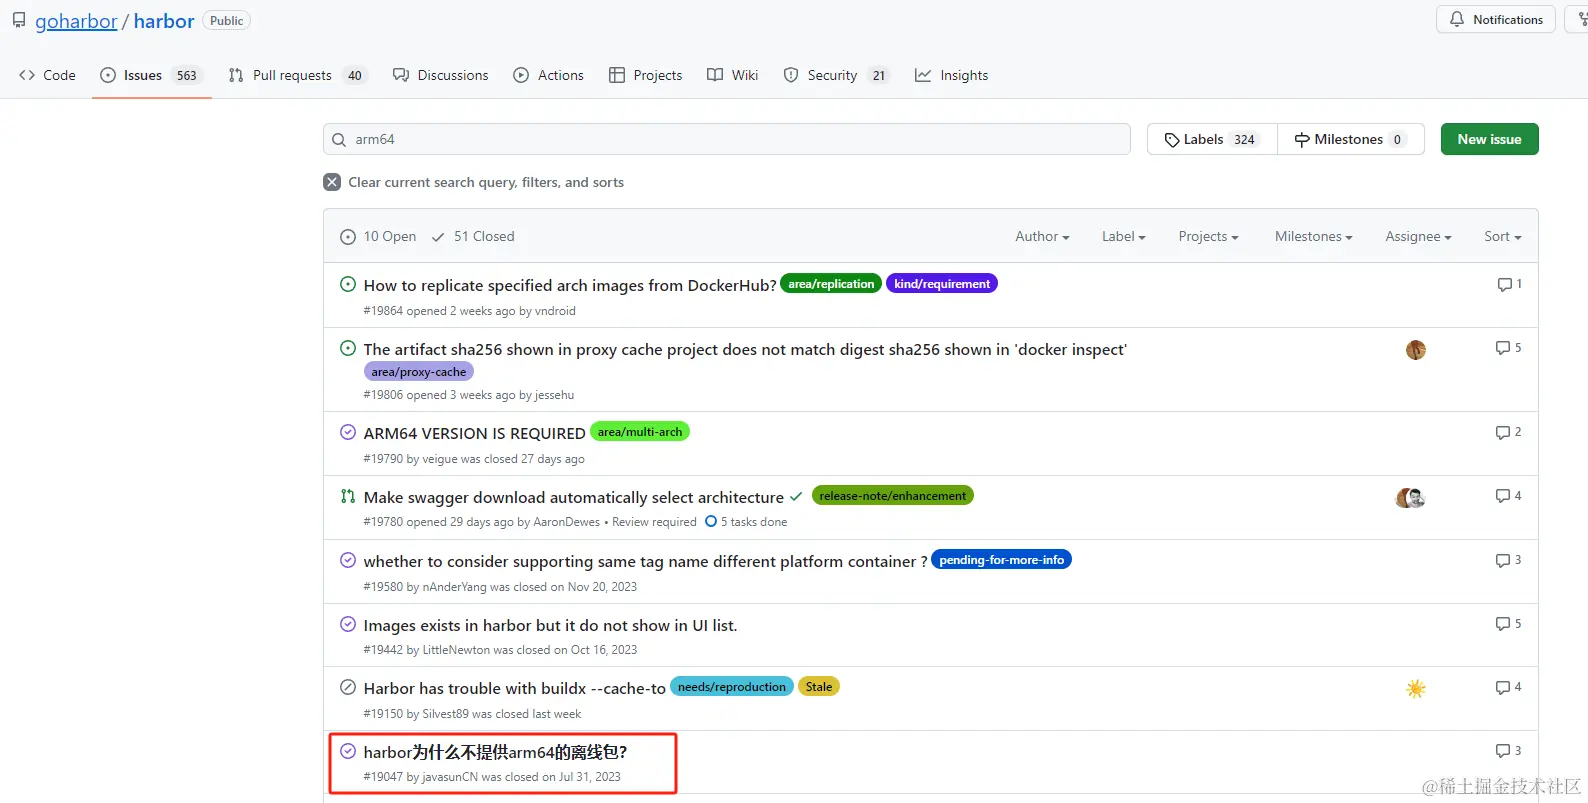Click the pull request icon beside swagger download
1588x803 pixels.
[x=348, y=496]
